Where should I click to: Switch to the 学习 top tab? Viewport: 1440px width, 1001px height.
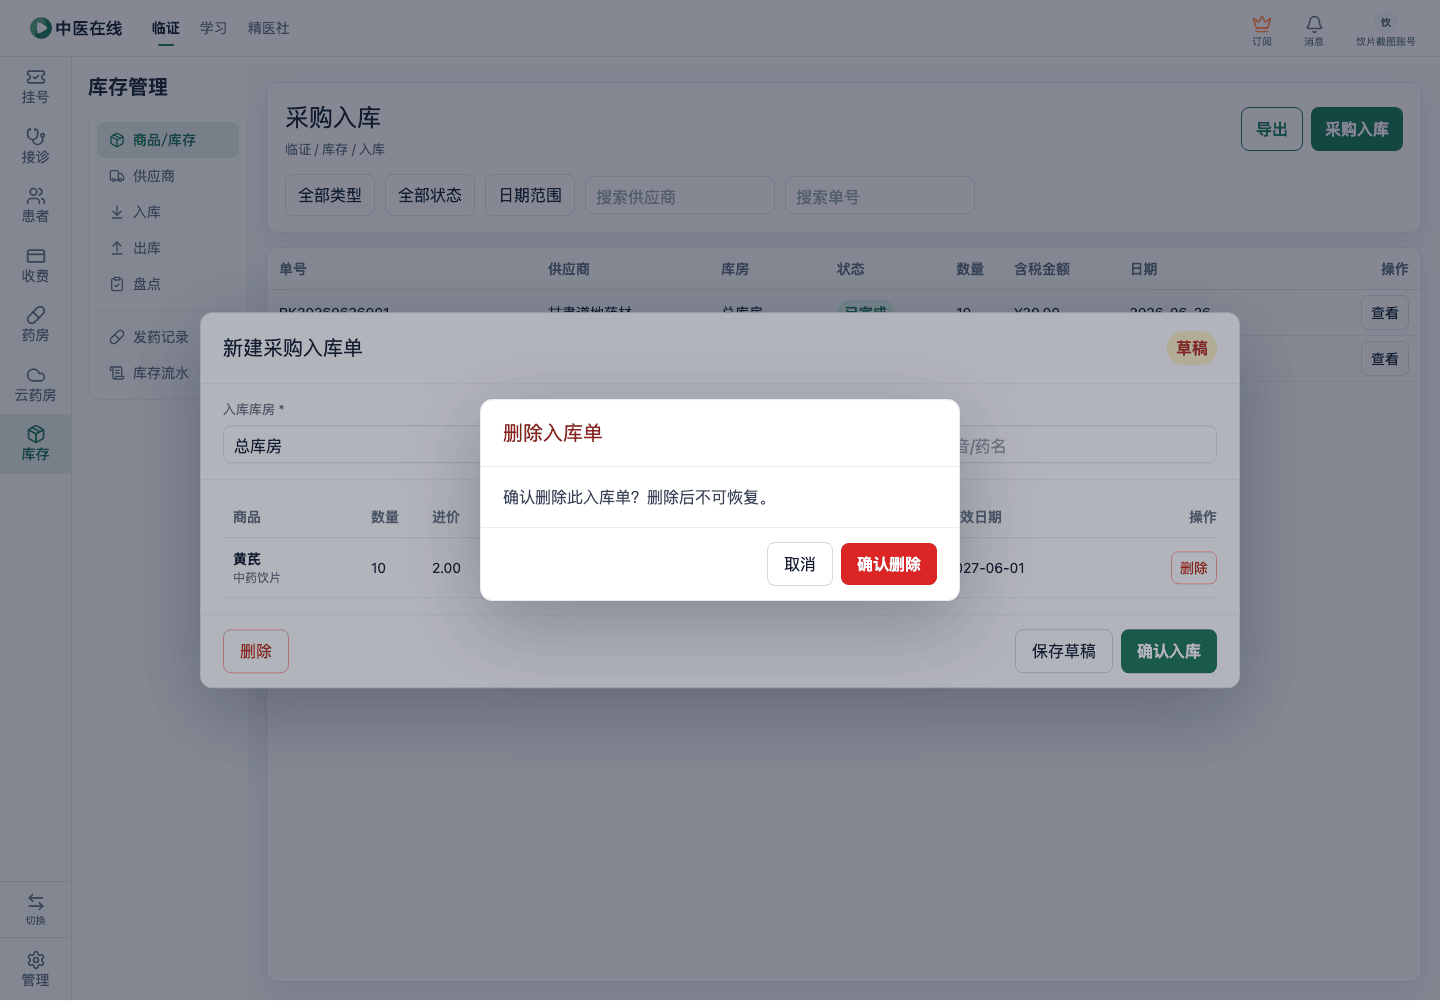[x=213, y=28]
